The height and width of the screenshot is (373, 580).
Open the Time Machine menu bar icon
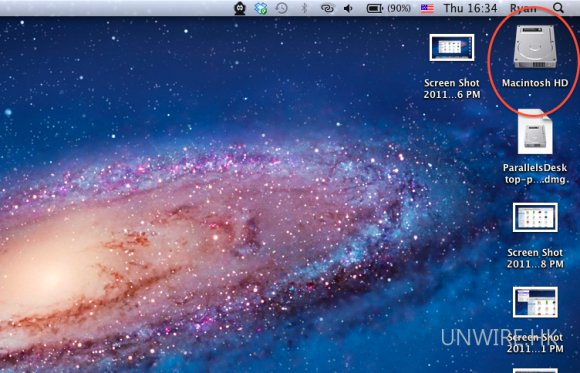[282, 8]
